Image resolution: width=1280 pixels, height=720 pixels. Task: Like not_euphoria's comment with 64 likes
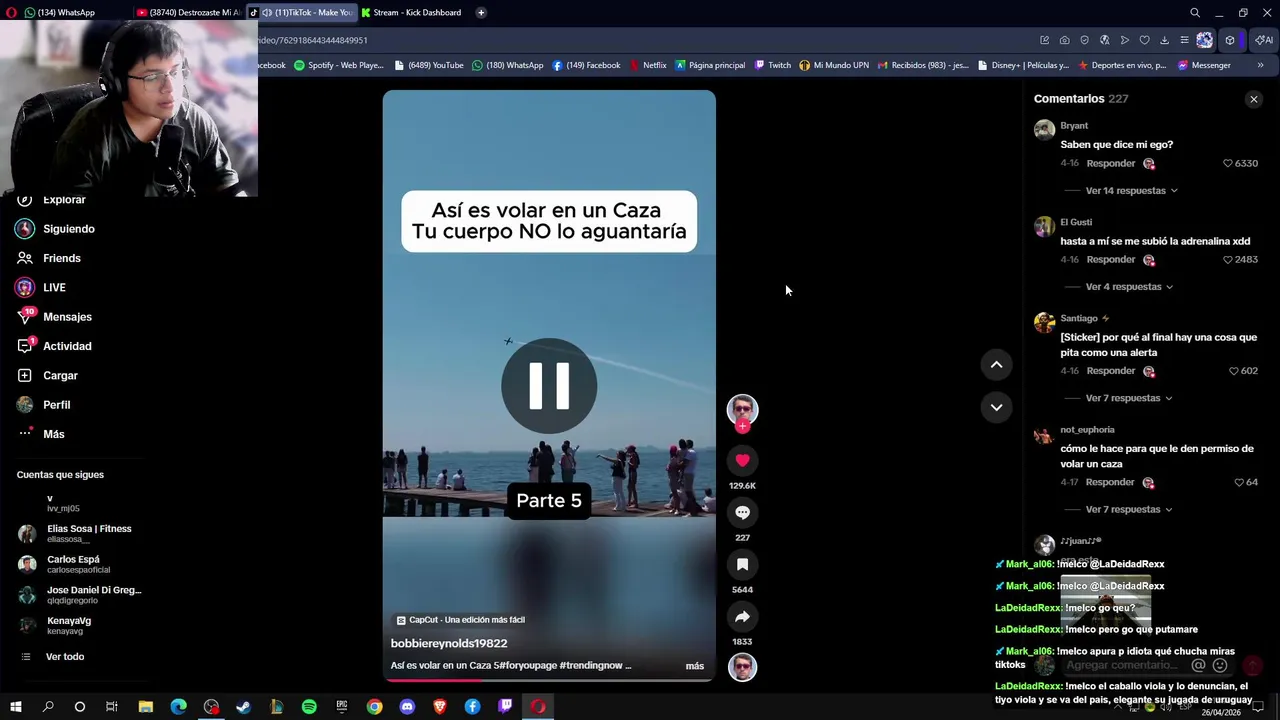tap(1238, 482)
